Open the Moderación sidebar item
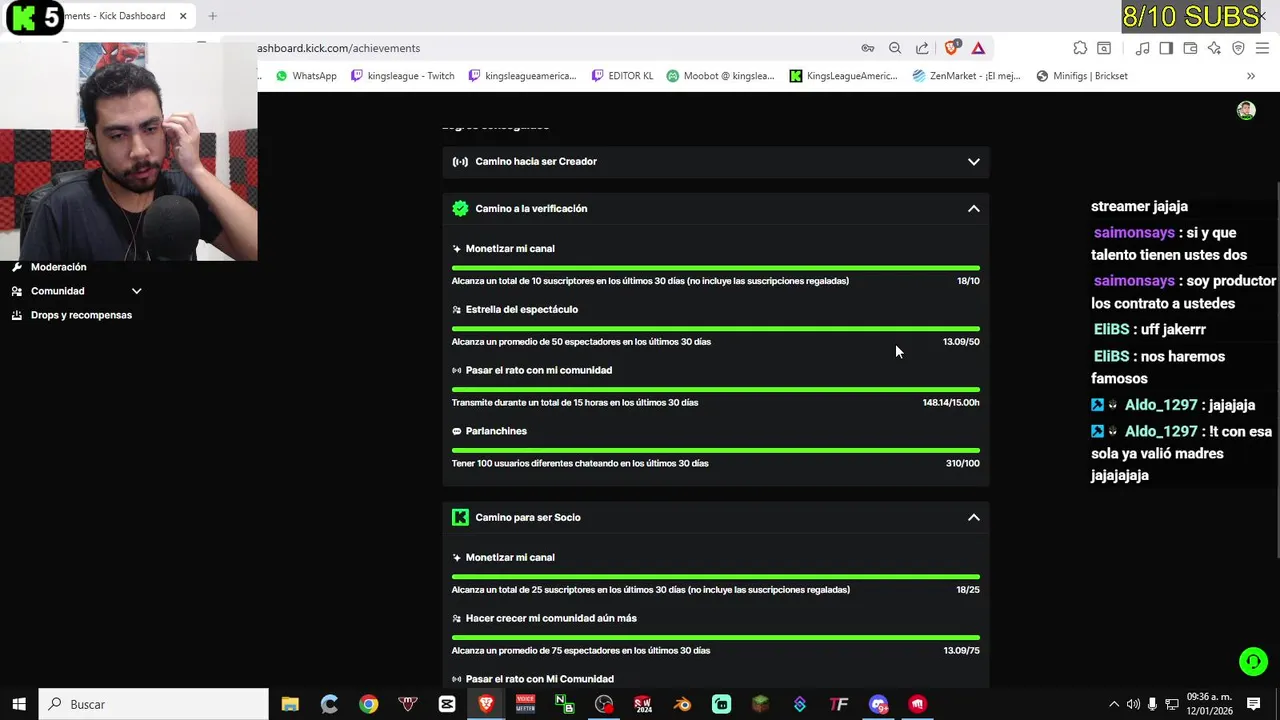1280x720 pixels. click(58, 267)
